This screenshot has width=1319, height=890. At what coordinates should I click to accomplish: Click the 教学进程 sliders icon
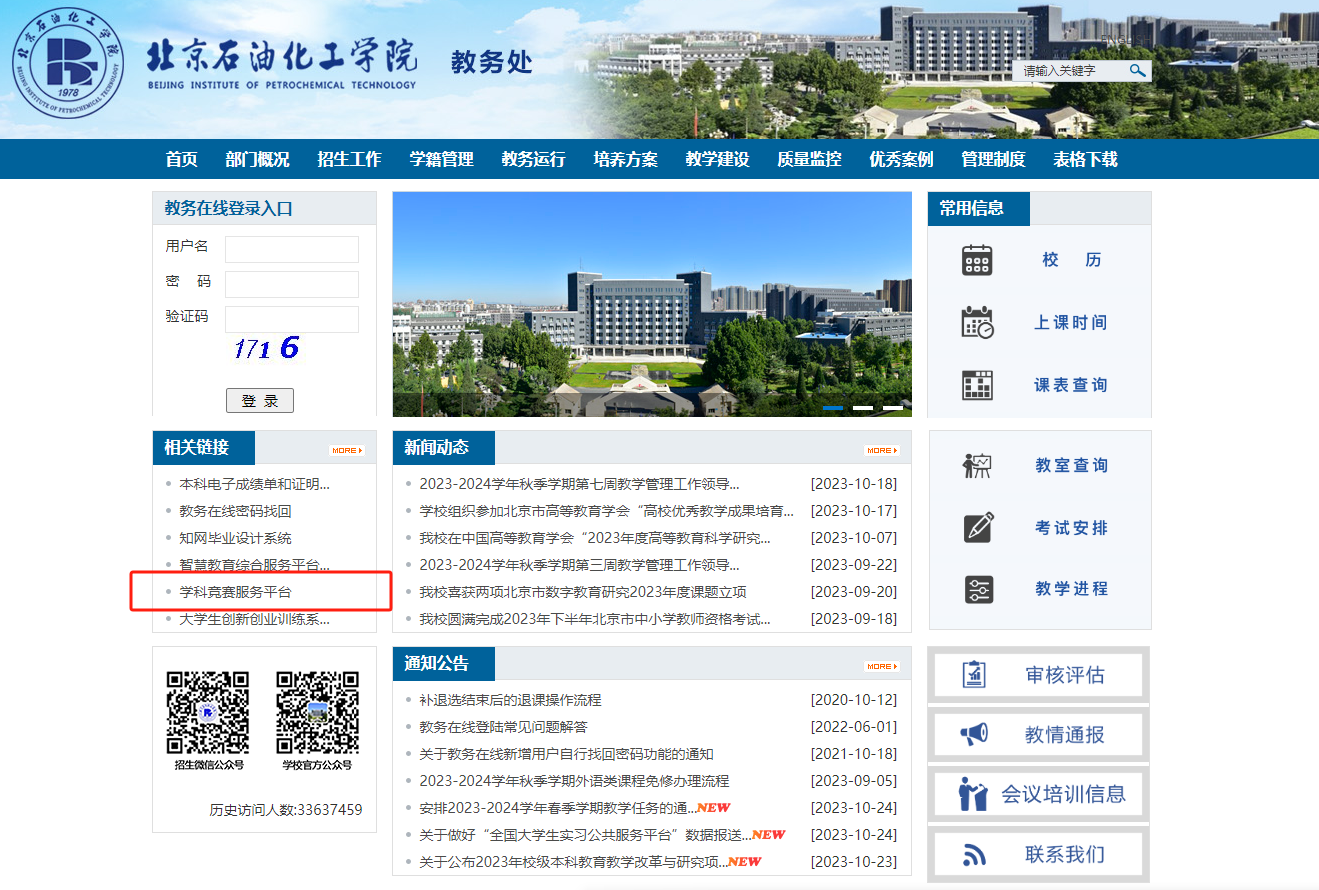[978, 590]
